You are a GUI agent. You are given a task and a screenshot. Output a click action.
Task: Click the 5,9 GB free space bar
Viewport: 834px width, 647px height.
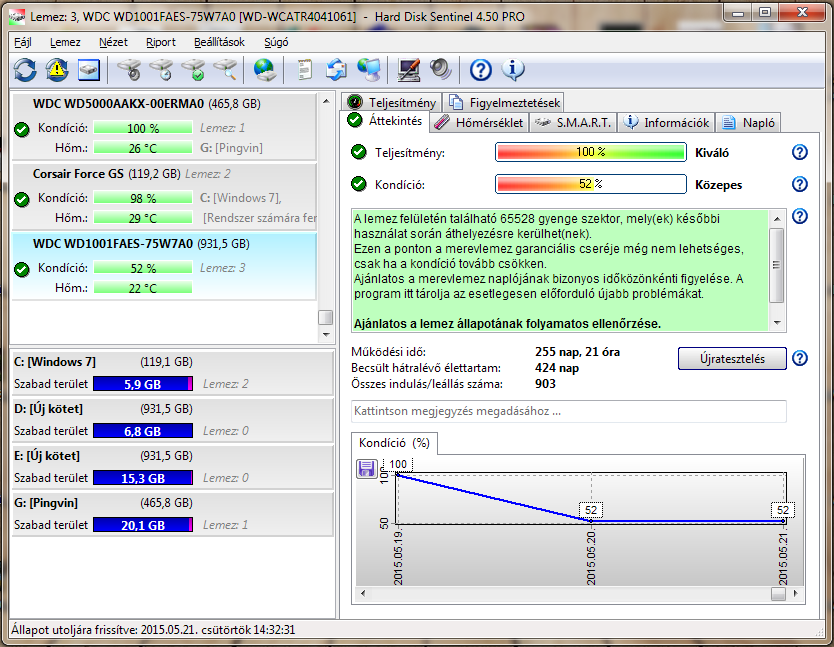(143, 384)
